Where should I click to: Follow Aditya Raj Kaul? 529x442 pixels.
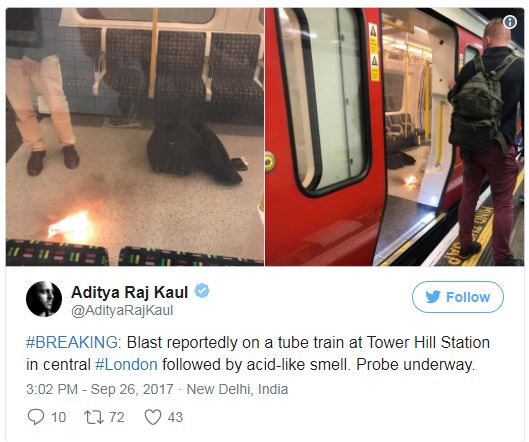point(458,297)
